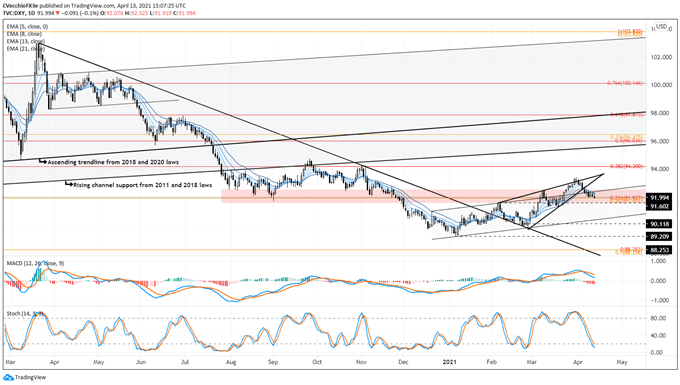Click the 89.209 dashed level tag
Viewport: 680px width, 385px height.
coord(659,237)
